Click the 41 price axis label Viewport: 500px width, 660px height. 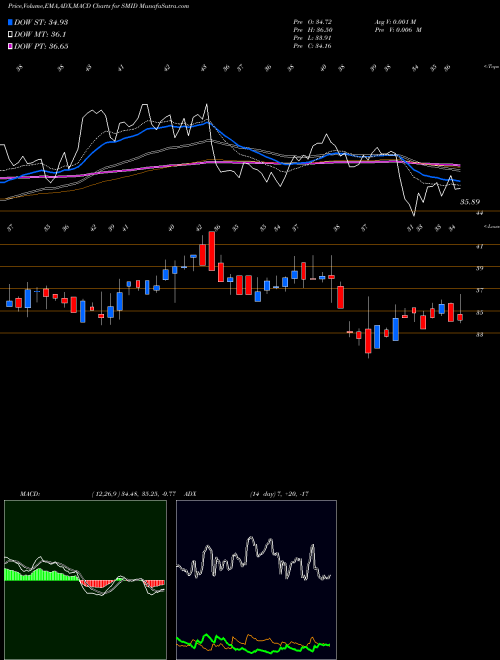[x=479, y=247]
